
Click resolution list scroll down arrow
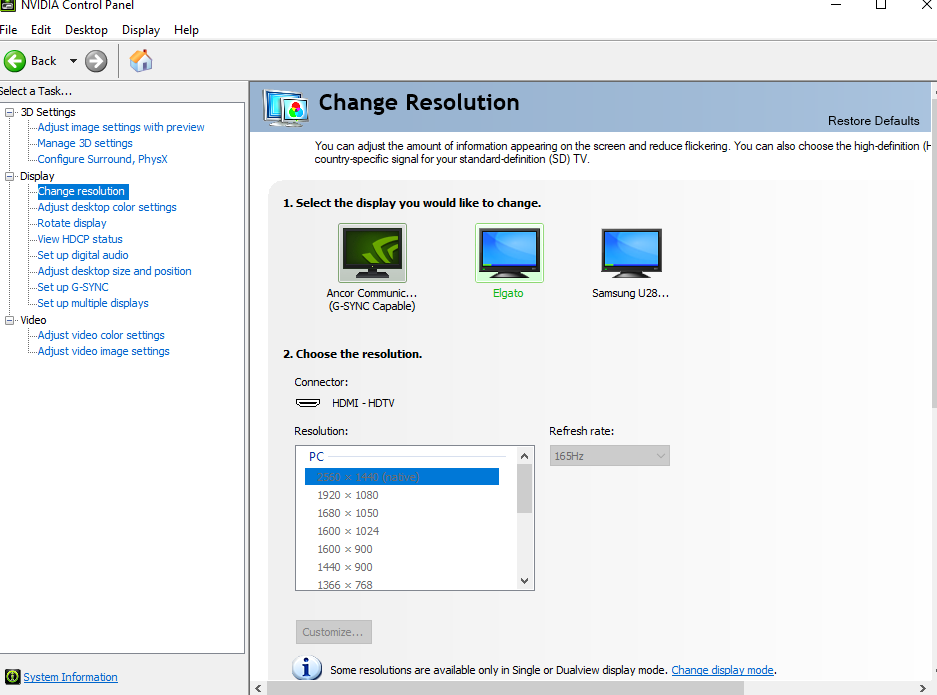525,580
